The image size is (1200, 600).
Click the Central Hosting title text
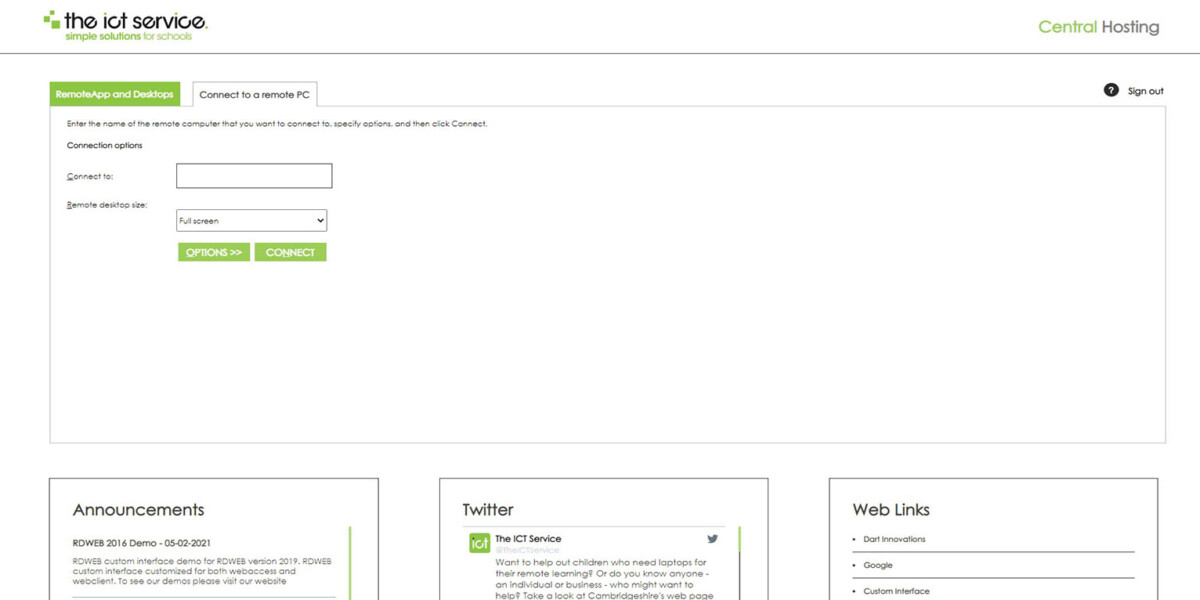click(x=1098, y=27)
